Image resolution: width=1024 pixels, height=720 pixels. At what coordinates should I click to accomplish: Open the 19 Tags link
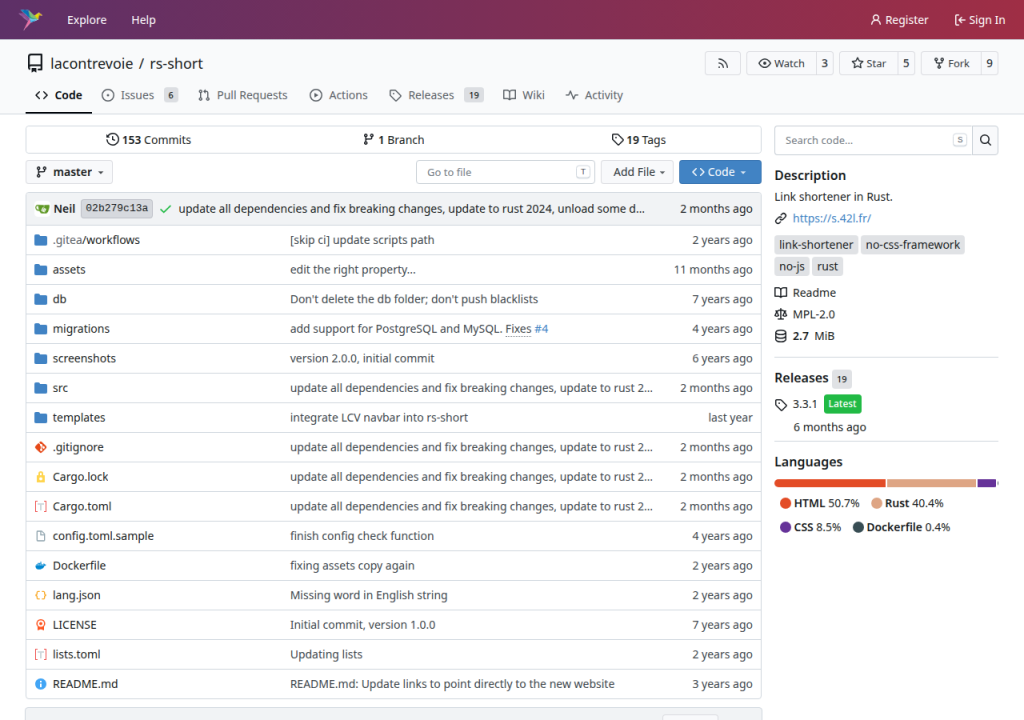tap(639, 140)
